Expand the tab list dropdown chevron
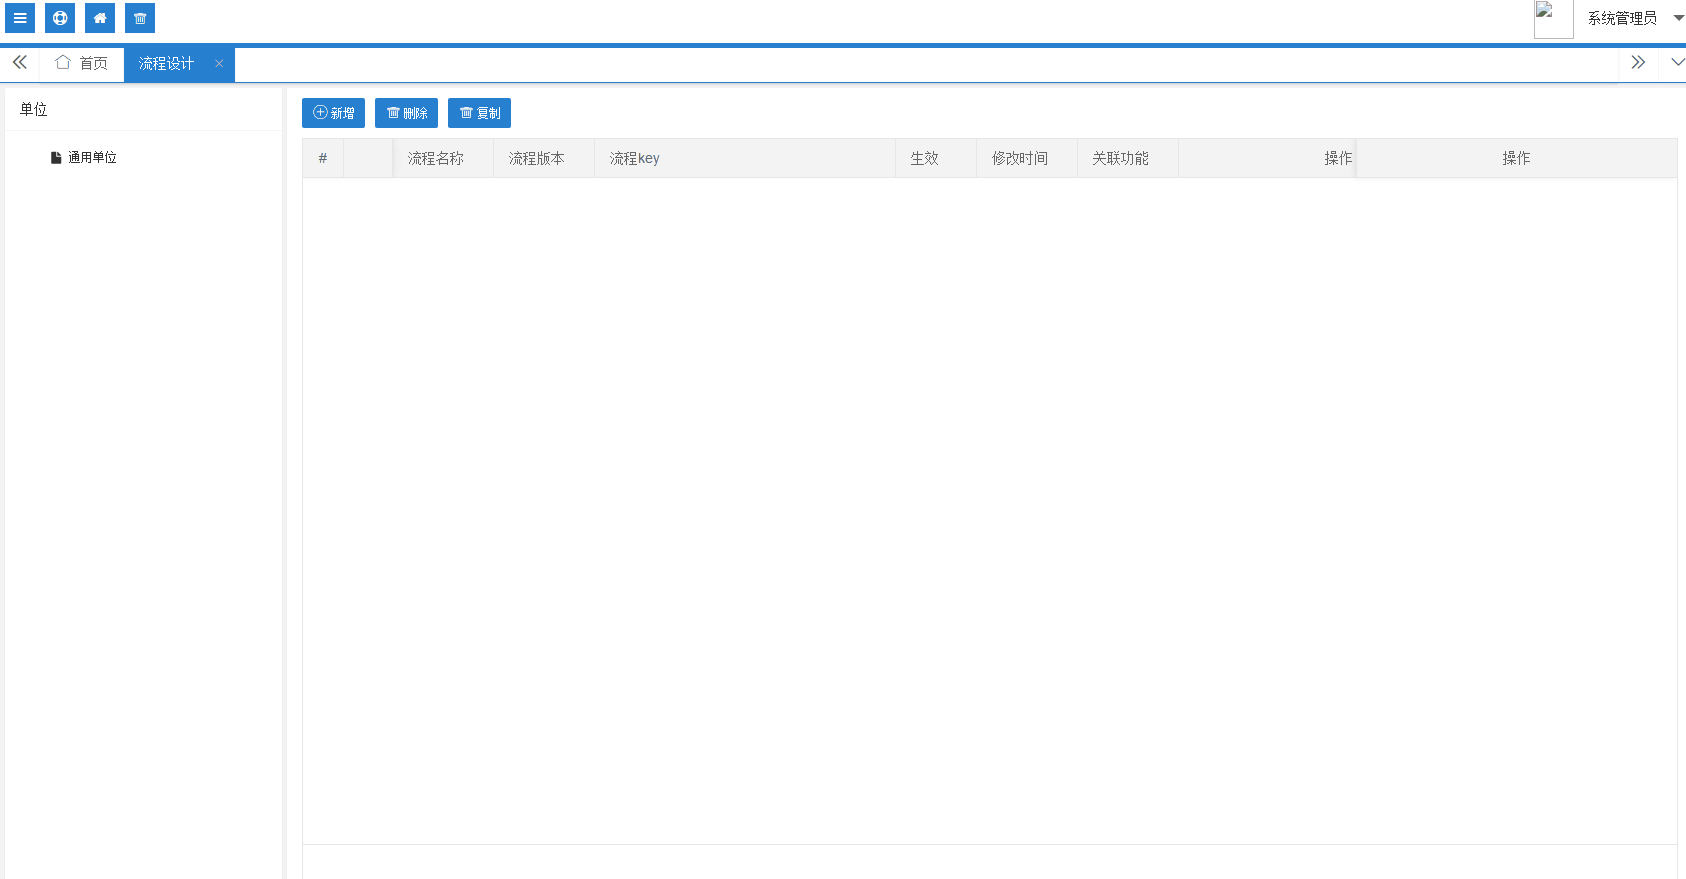1686x879 pixels. click(1677, 63)
